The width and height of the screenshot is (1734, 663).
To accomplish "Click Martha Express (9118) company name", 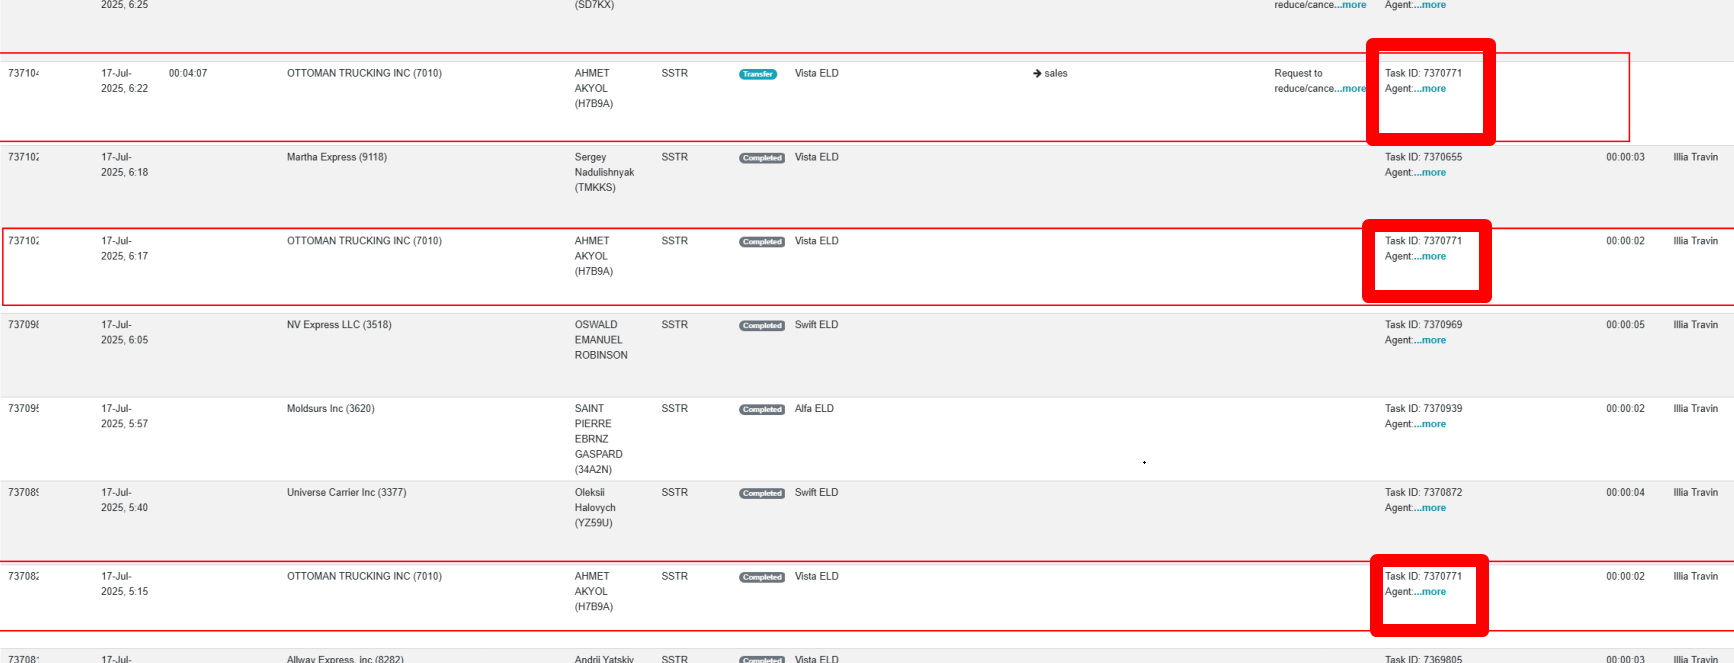I will click(337, 157).
